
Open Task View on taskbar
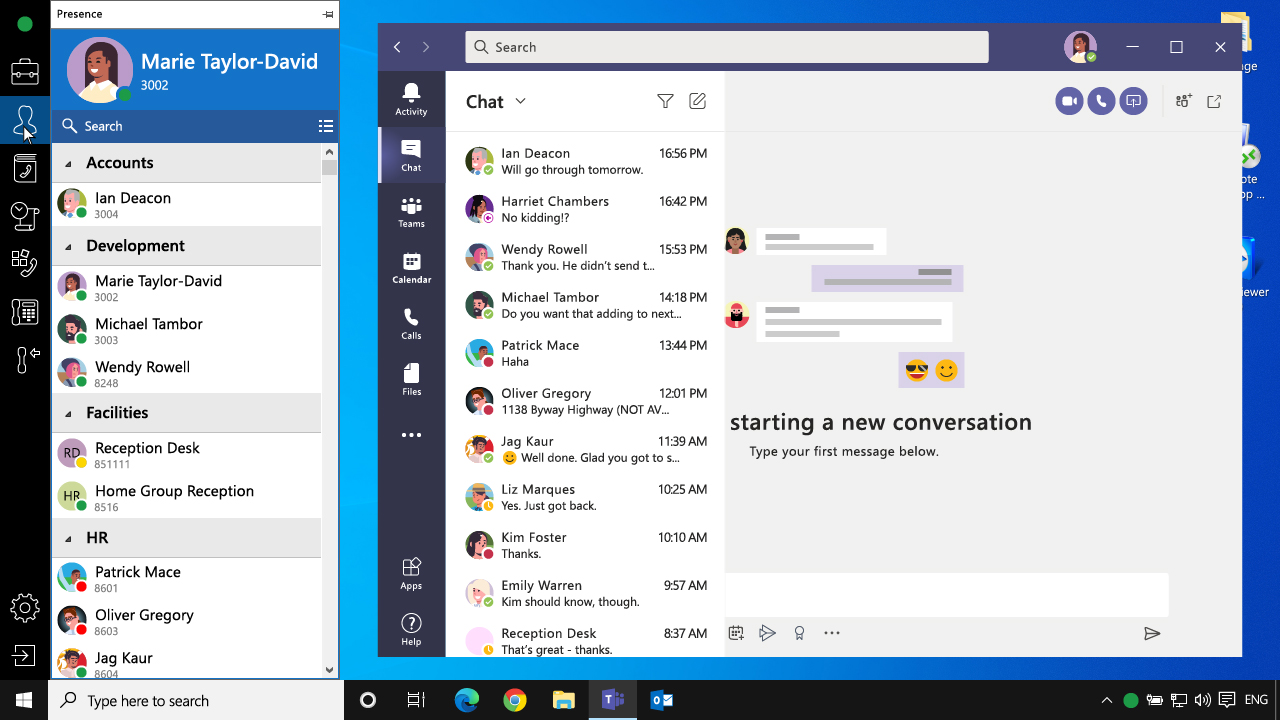point(416,700)
